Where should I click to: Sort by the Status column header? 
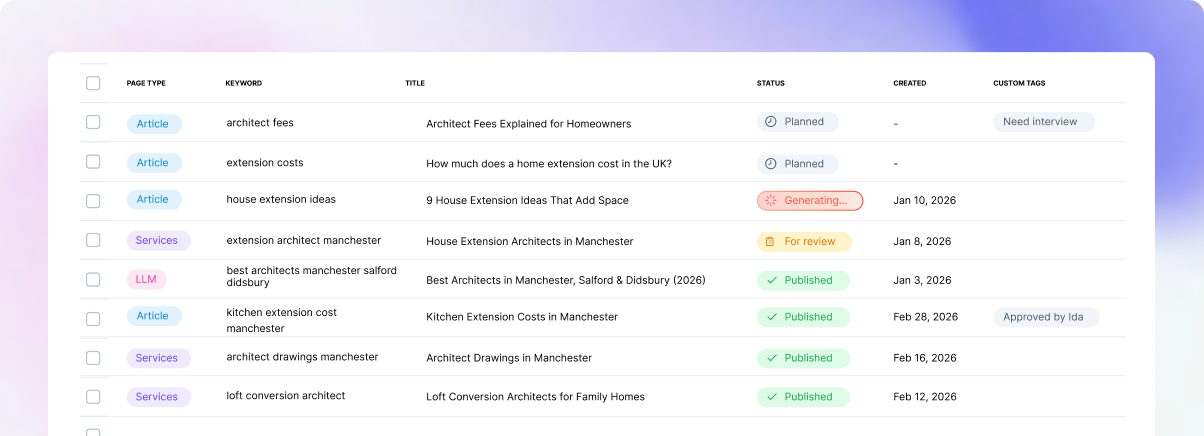770,83
